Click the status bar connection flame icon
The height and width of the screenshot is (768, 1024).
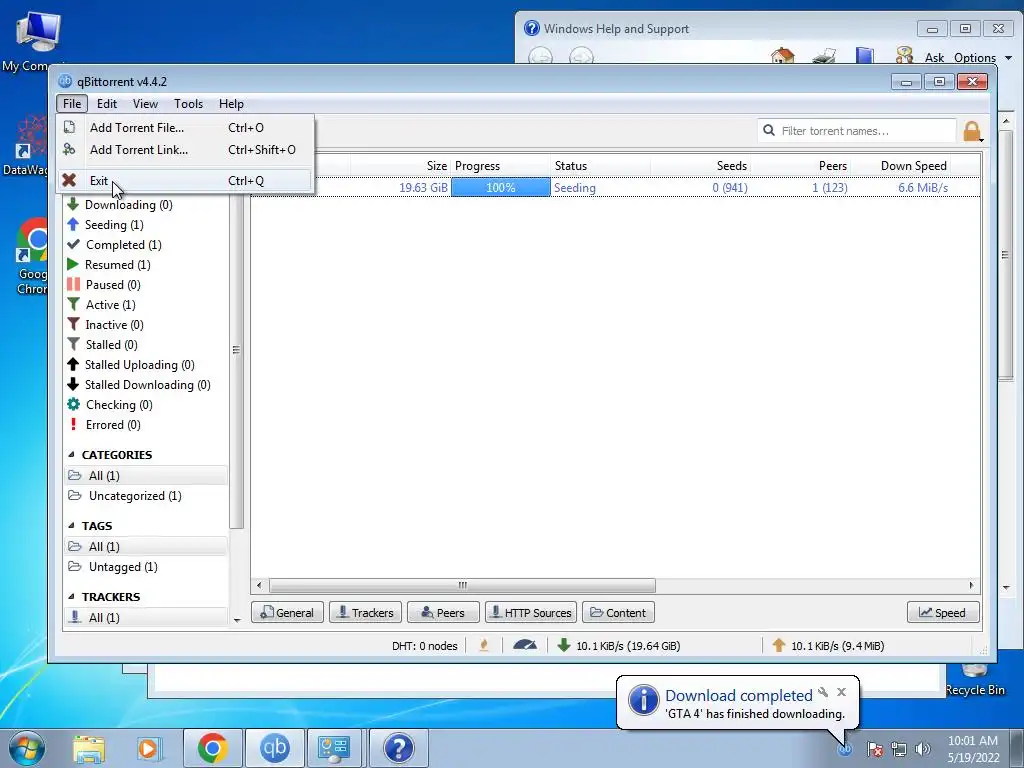click(x=484, y=645)
